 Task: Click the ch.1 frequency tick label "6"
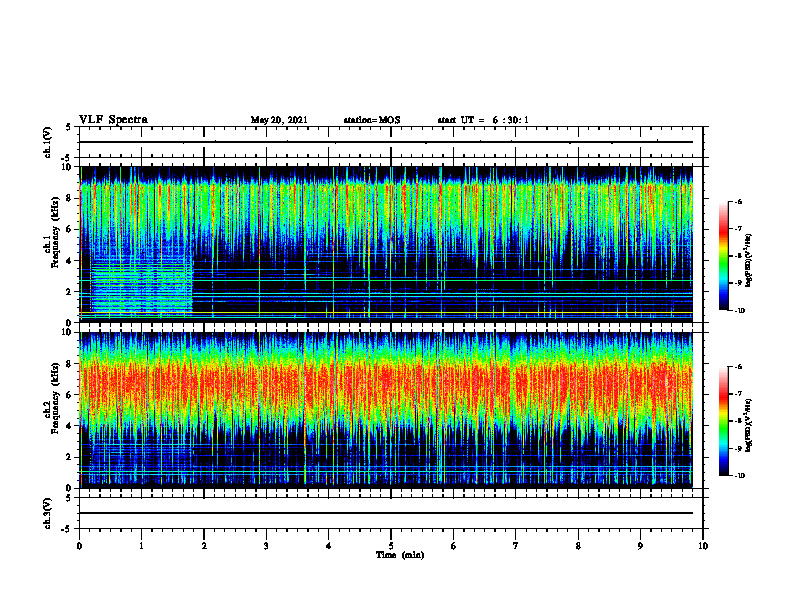coord(70,230)
